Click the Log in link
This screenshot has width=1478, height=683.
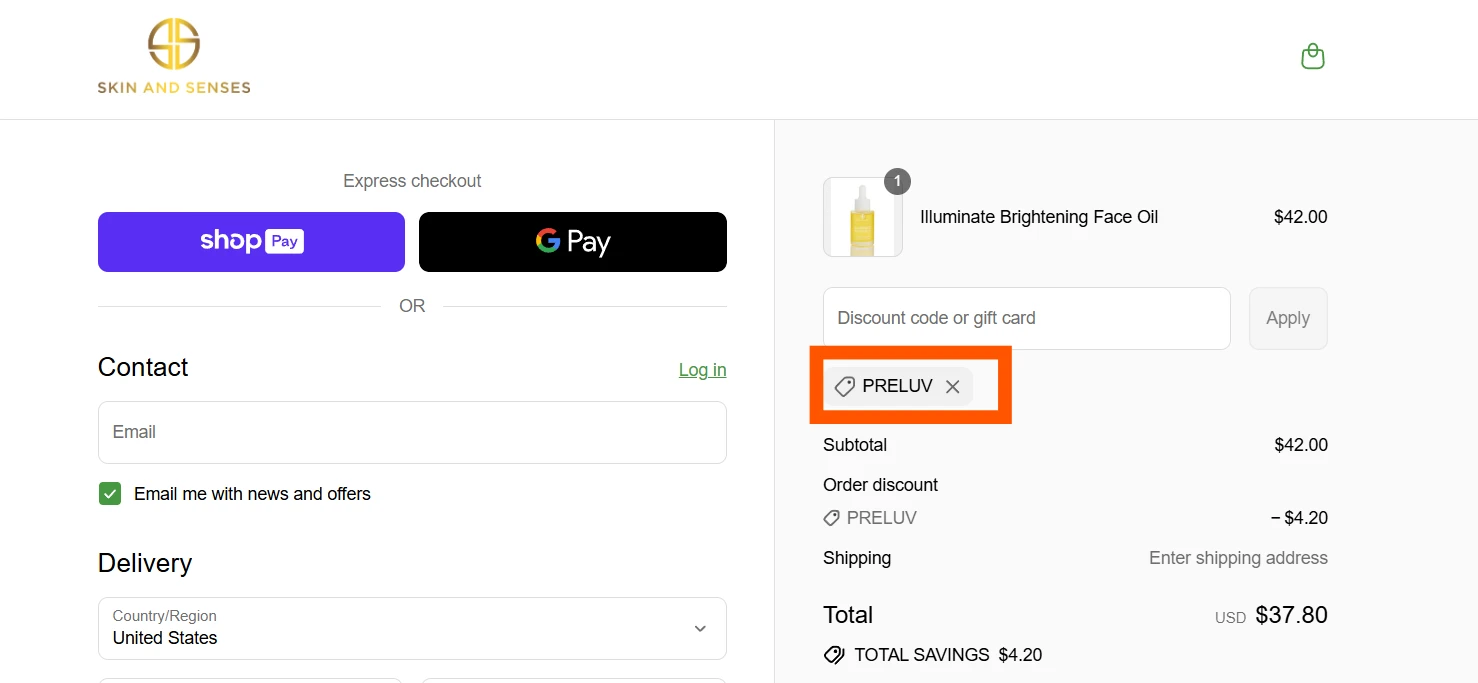tap(702, 370)
